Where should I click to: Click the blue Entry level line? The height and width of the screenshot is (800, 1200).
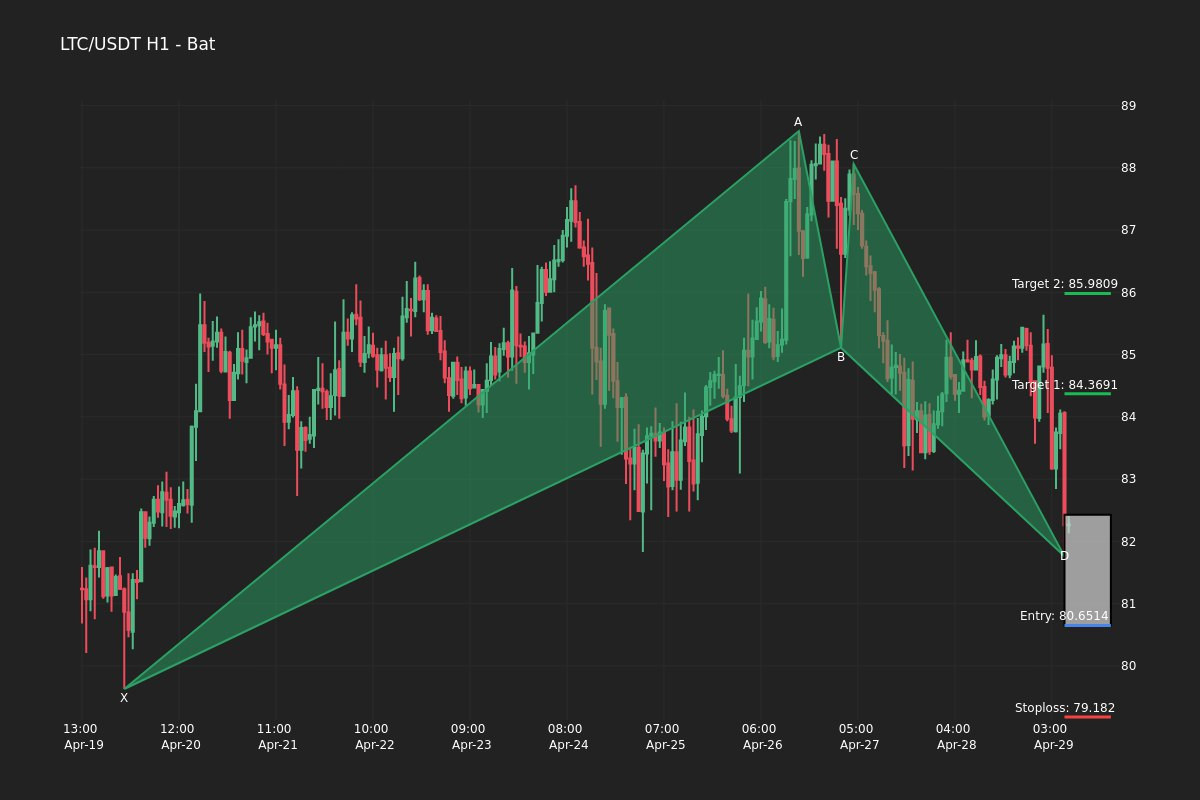coord(1087,625)
